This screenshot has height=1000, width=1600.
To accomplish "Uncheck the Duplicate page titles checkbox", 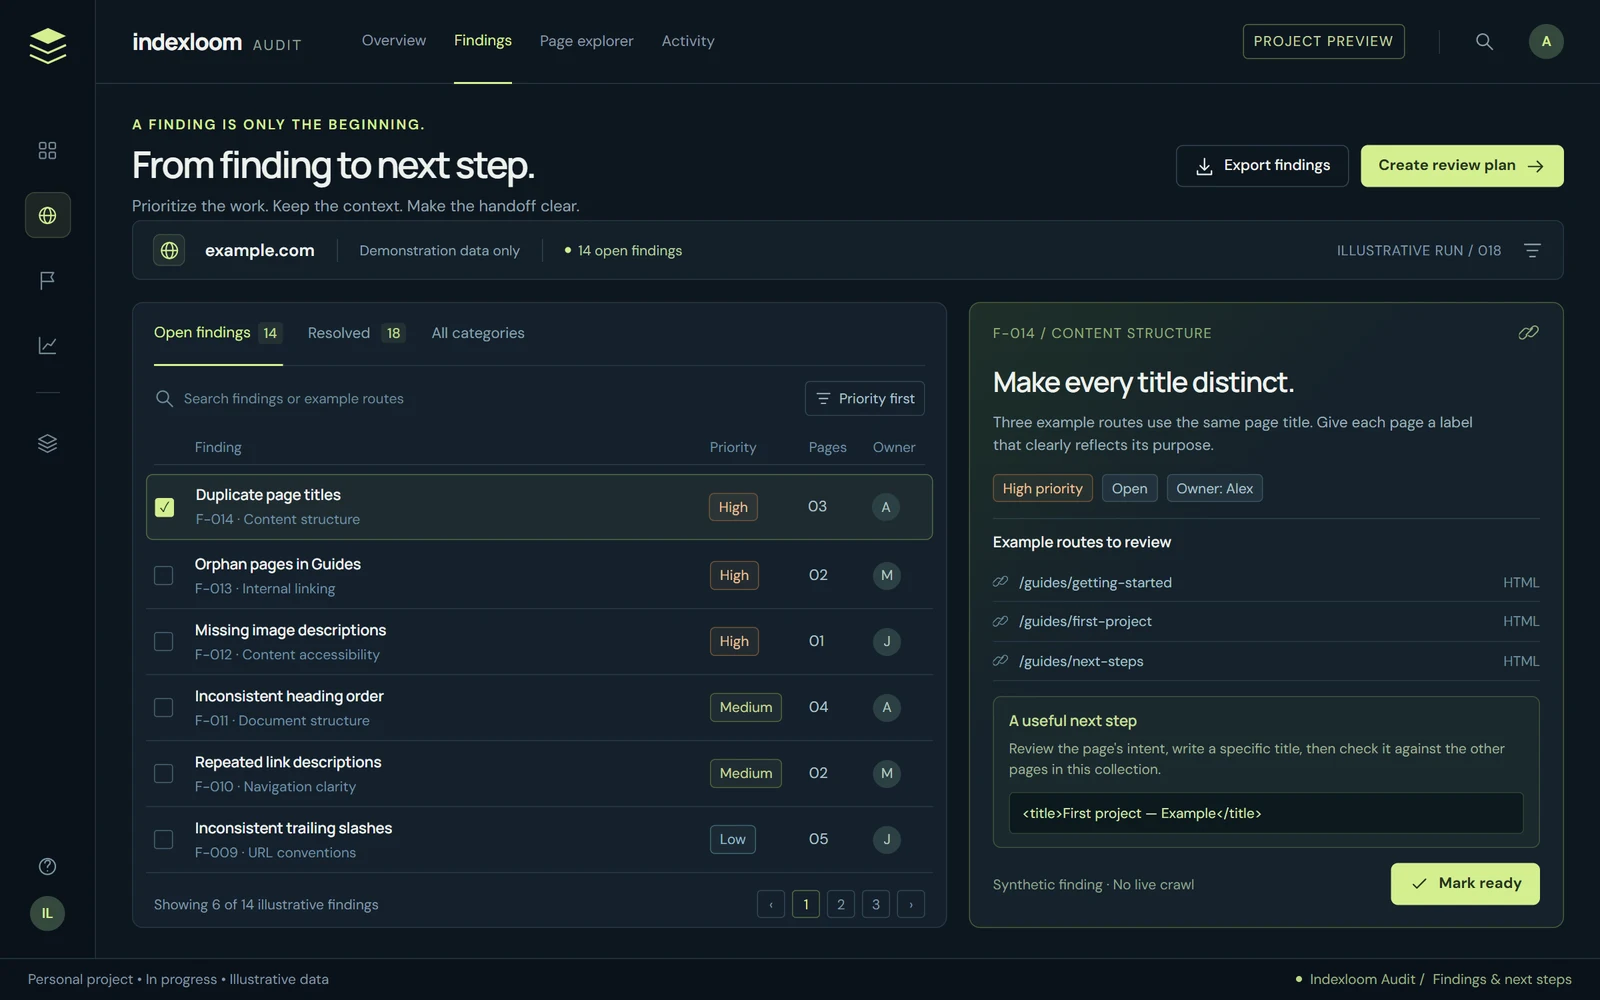I will tap(164, 507).
